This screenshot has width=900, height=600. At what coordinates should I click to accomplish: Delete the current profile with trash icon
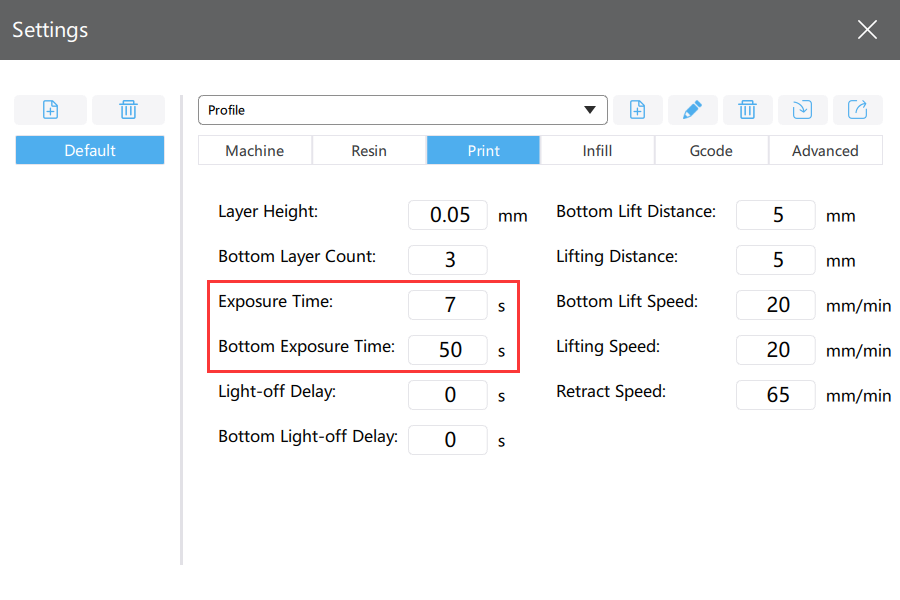point(747,110)
